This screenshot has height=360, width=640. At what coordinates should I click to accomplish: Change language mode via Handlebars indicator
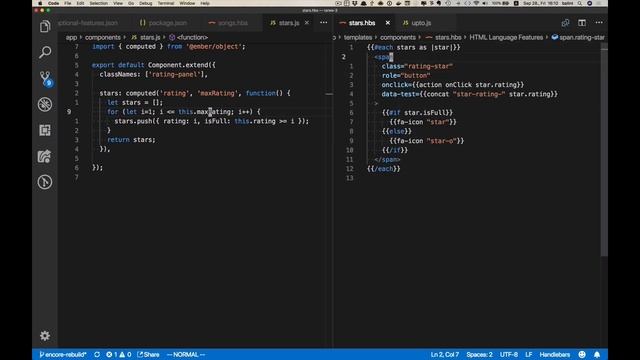(x=555, y=355)
